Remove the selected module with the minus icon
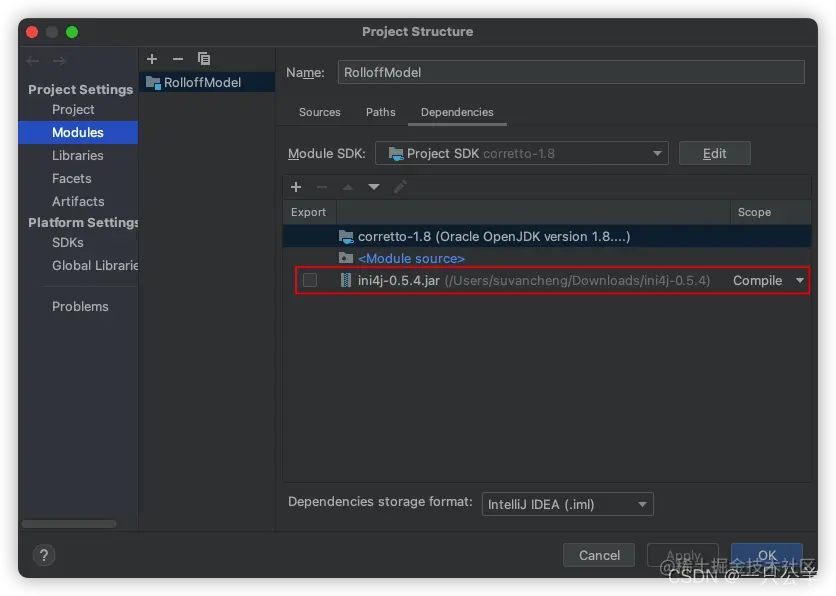836x596 pixels. (178, 59)
